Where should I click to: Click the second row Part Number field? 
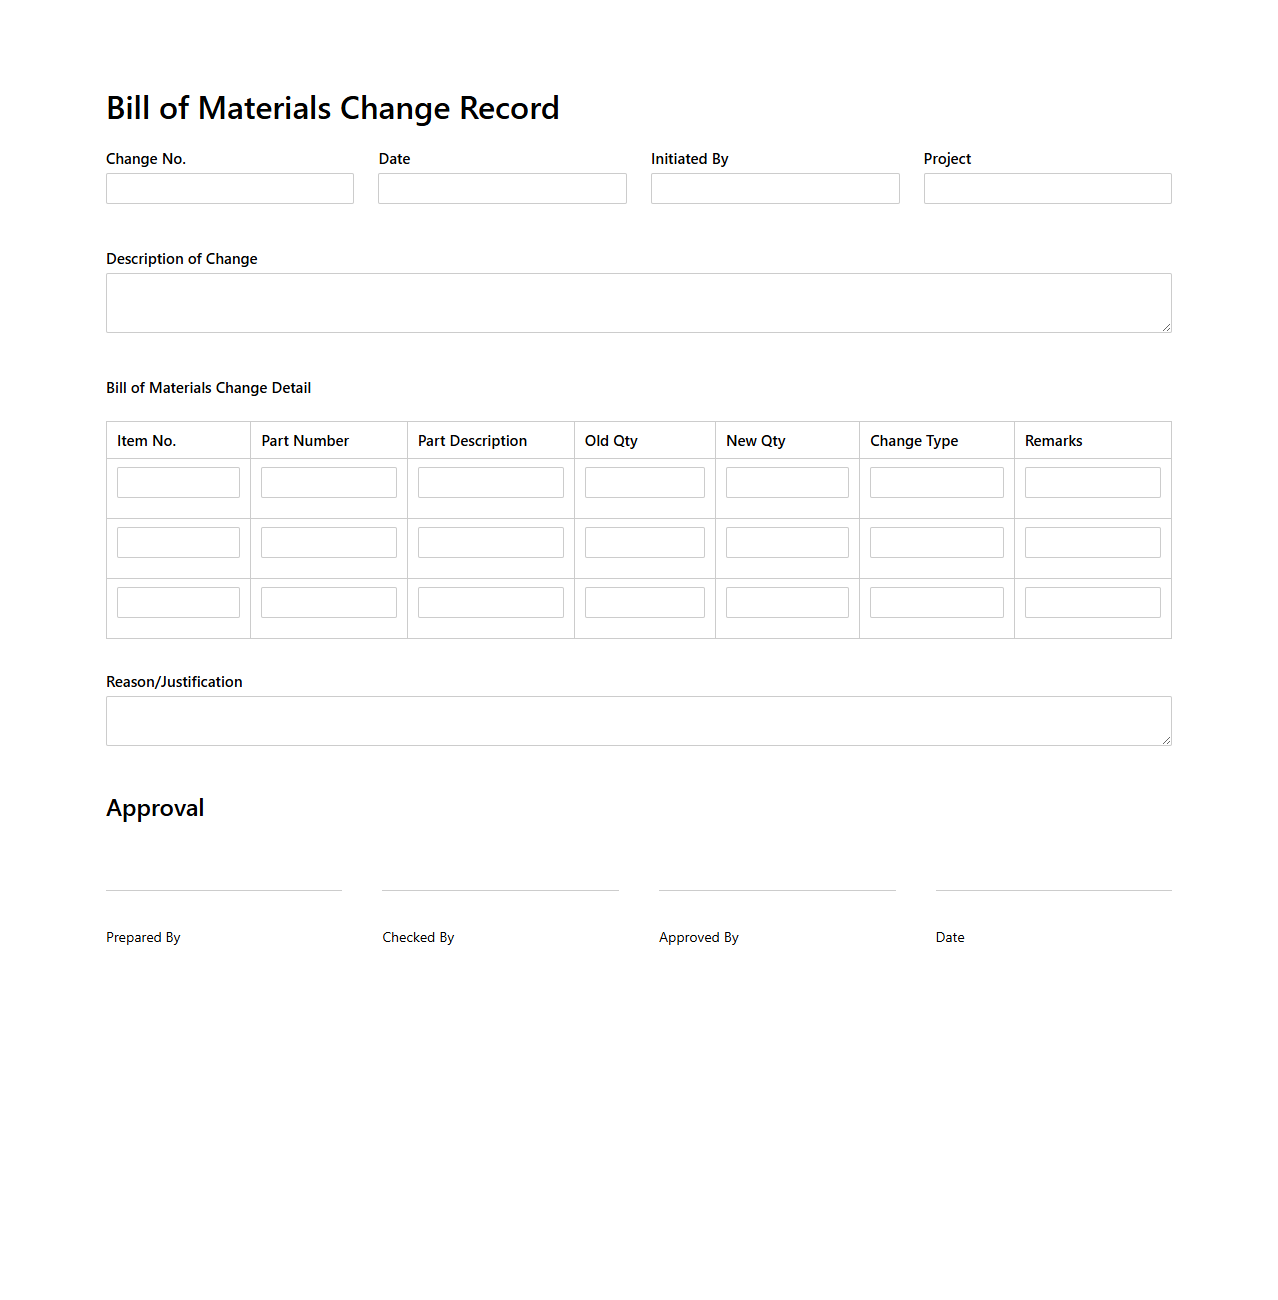(x=328, y=541)
